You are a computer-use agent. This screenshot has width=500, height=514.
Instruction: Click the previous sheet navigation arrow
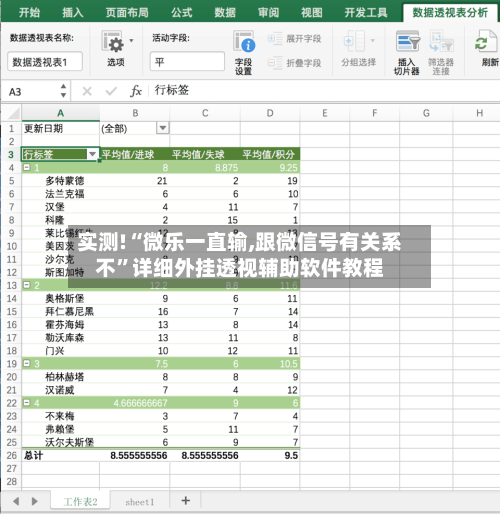[16, 501]
